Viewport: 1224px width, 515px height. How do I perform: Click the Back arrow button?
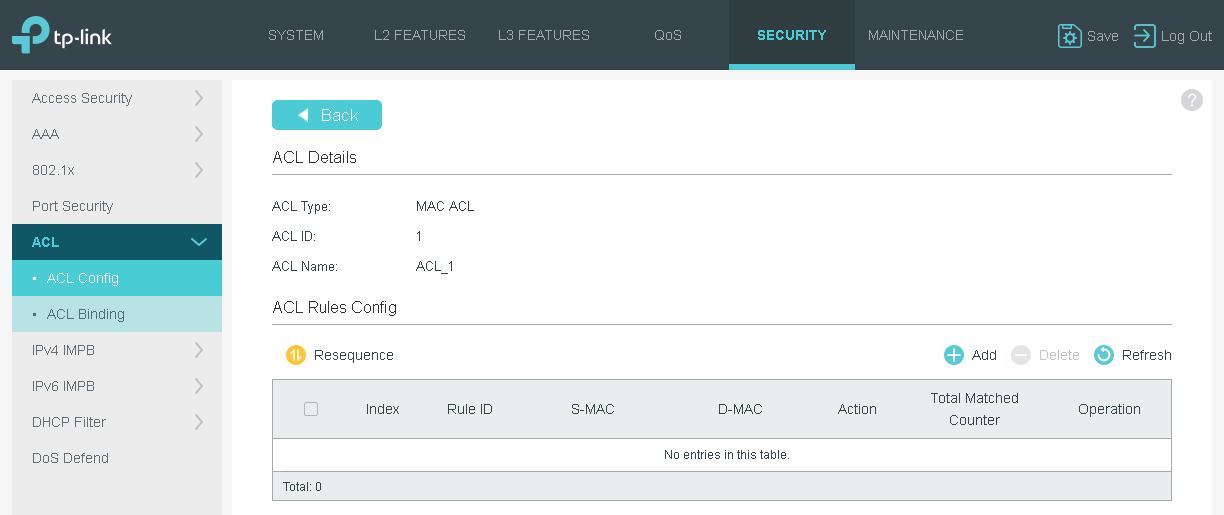coord(327,115)
